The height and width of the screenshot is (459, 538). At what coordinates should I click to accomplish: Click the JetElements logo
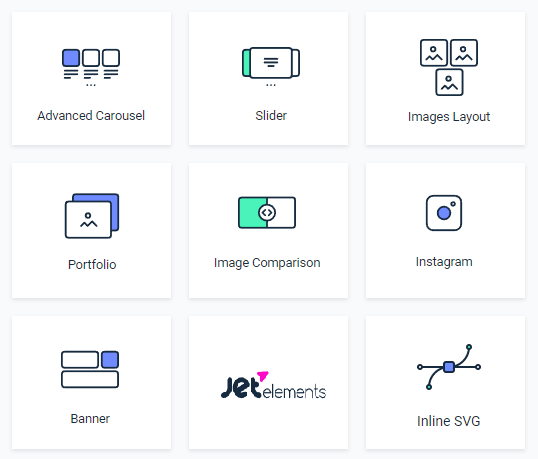pos(273,385)
